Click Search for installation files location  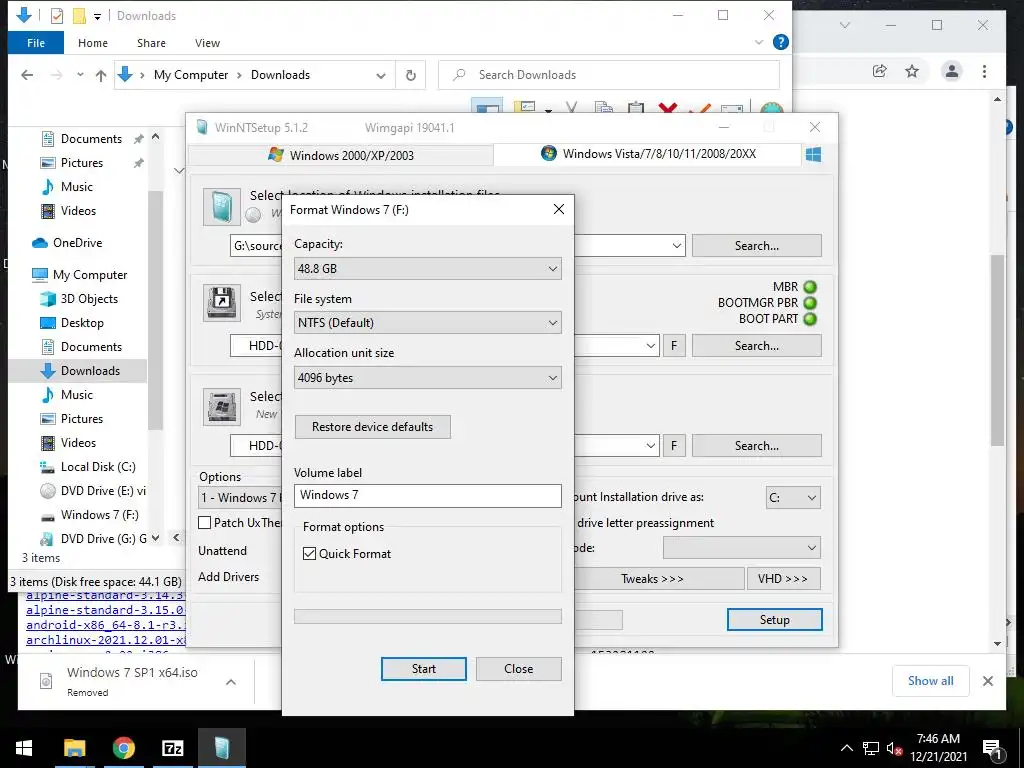pyautogui.click(x=757, y=246)
